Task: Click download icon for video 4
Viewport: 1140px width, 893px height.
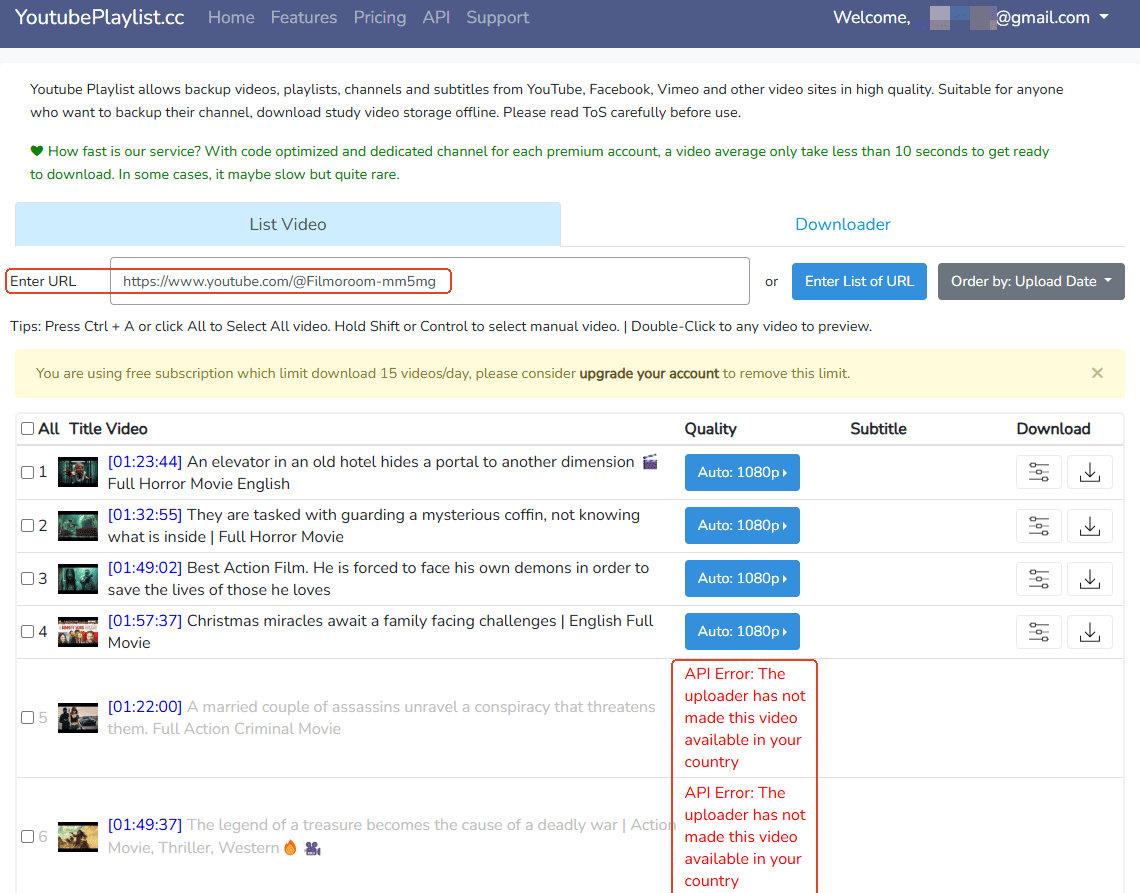Action: pyautogui.click(x=1090, y=632)
